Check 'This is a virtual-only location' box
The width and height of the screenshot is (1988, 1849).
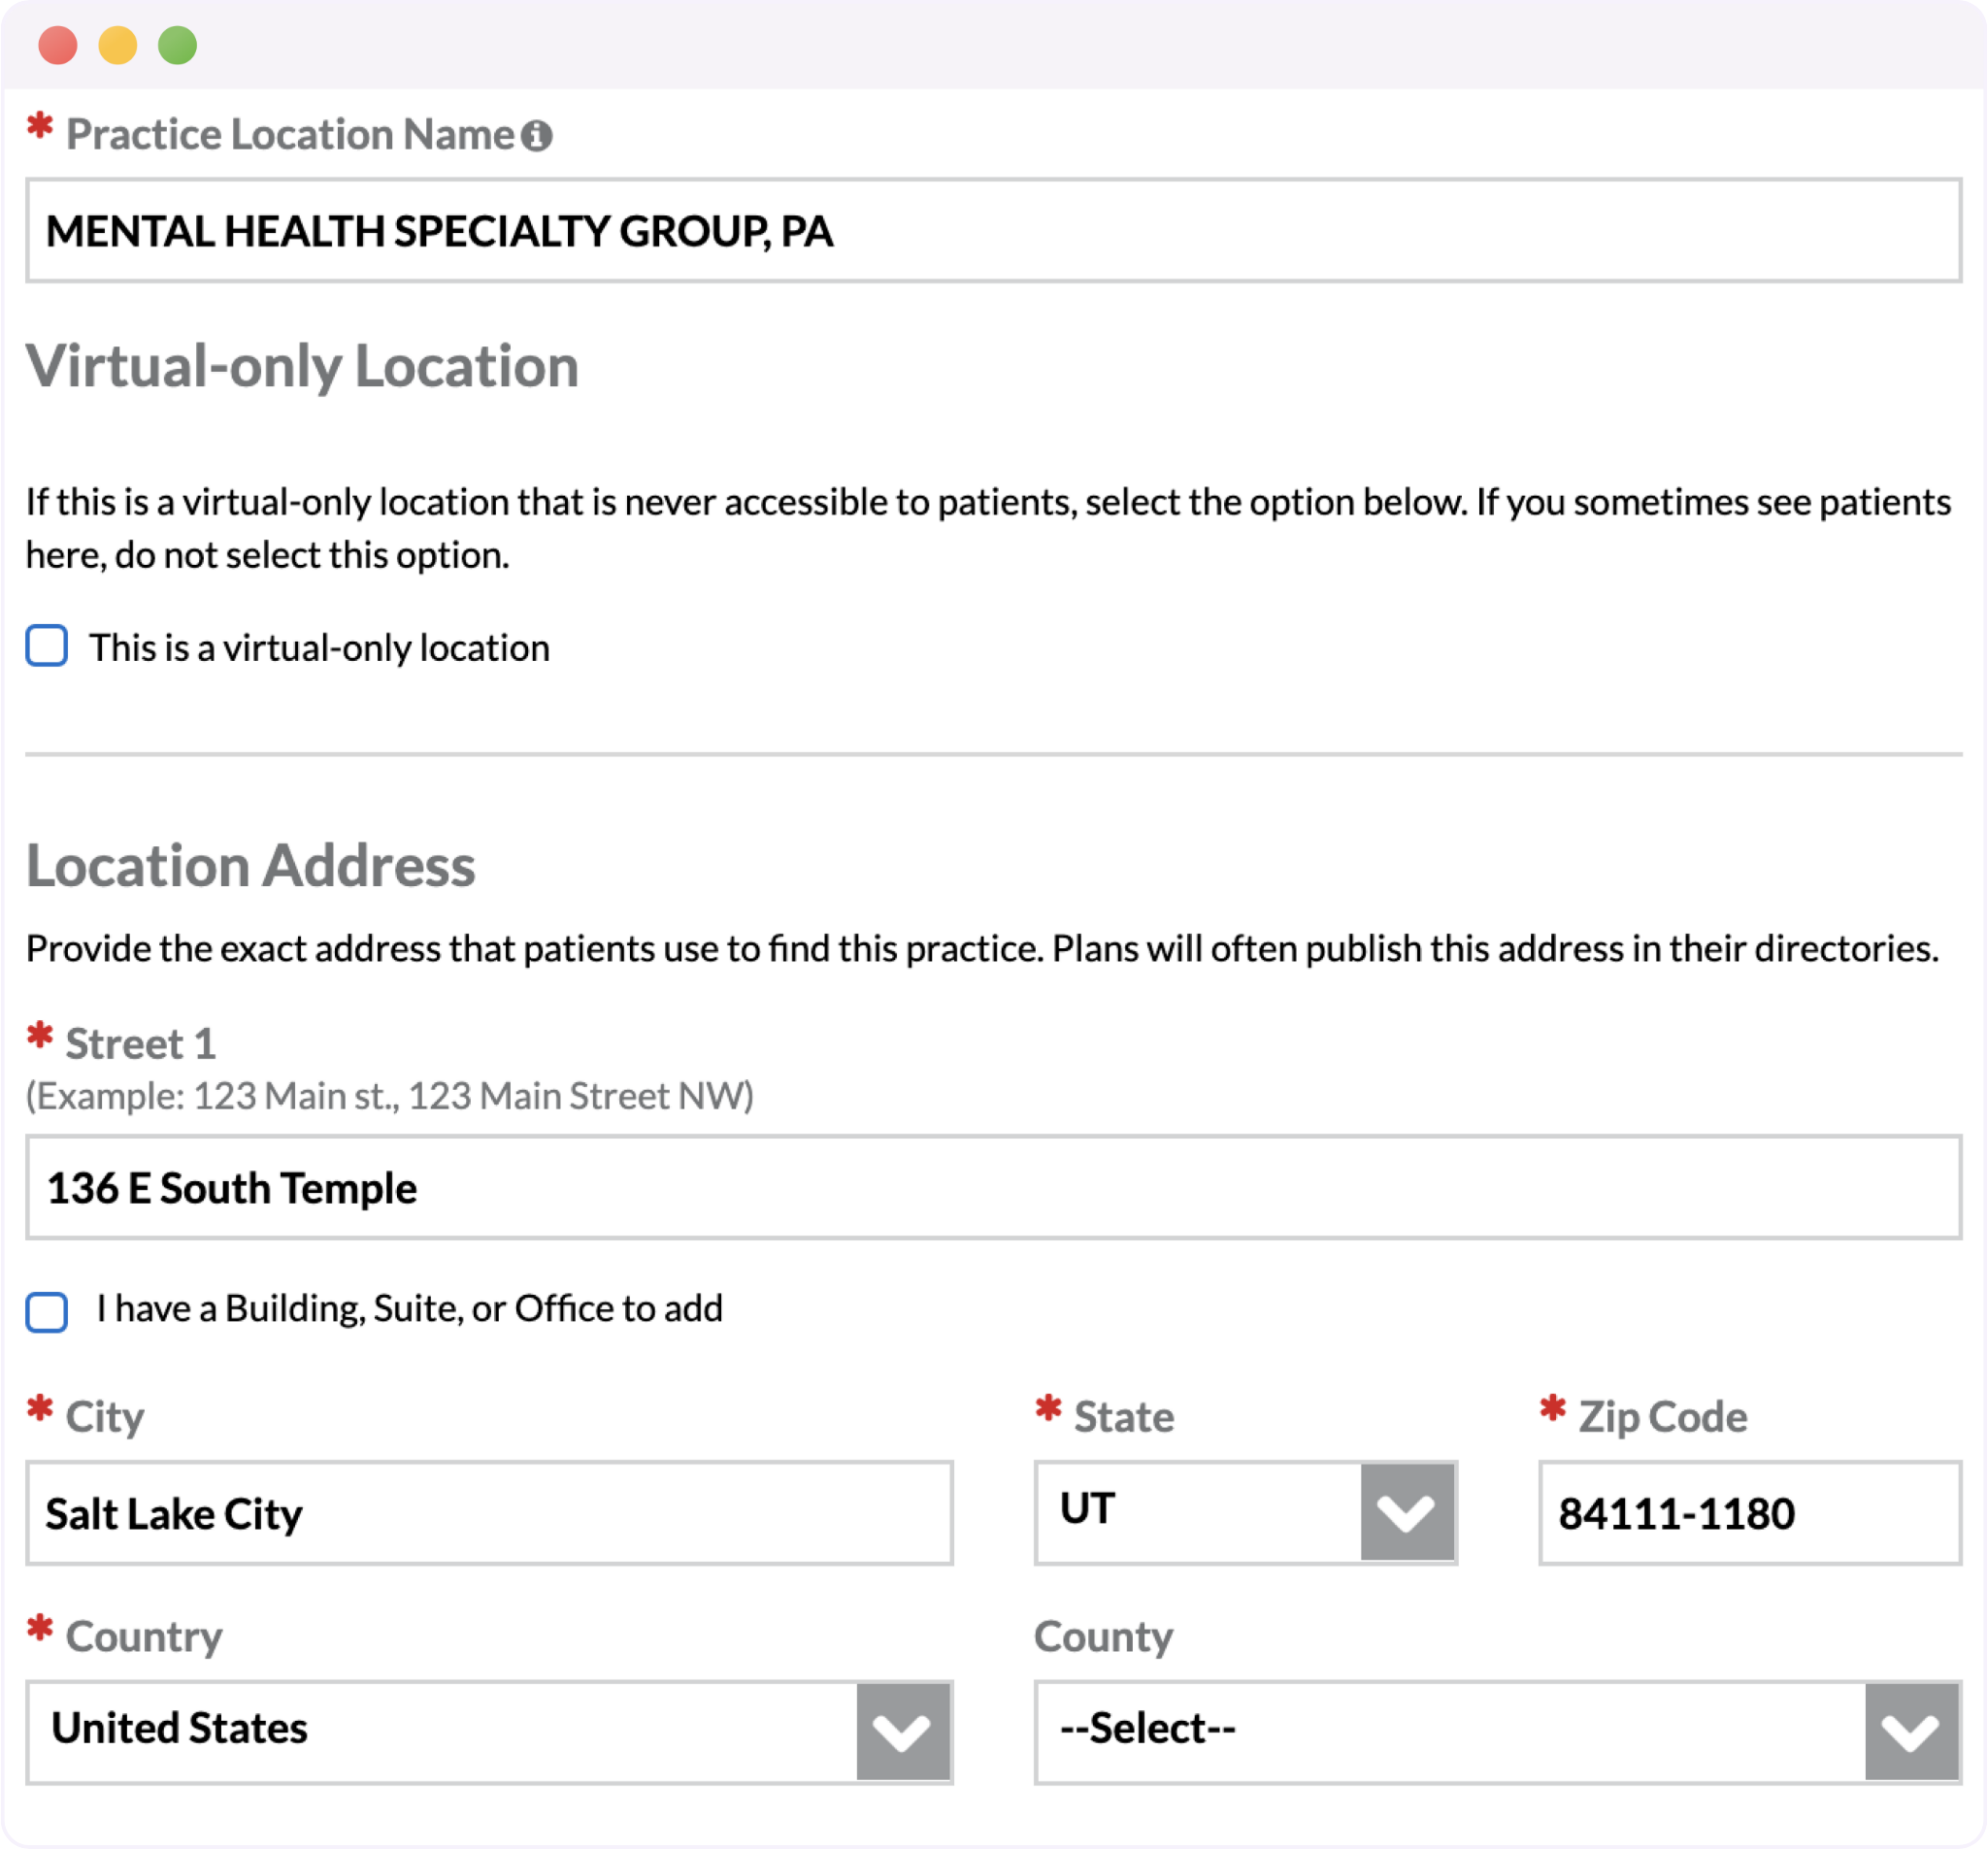47,646
